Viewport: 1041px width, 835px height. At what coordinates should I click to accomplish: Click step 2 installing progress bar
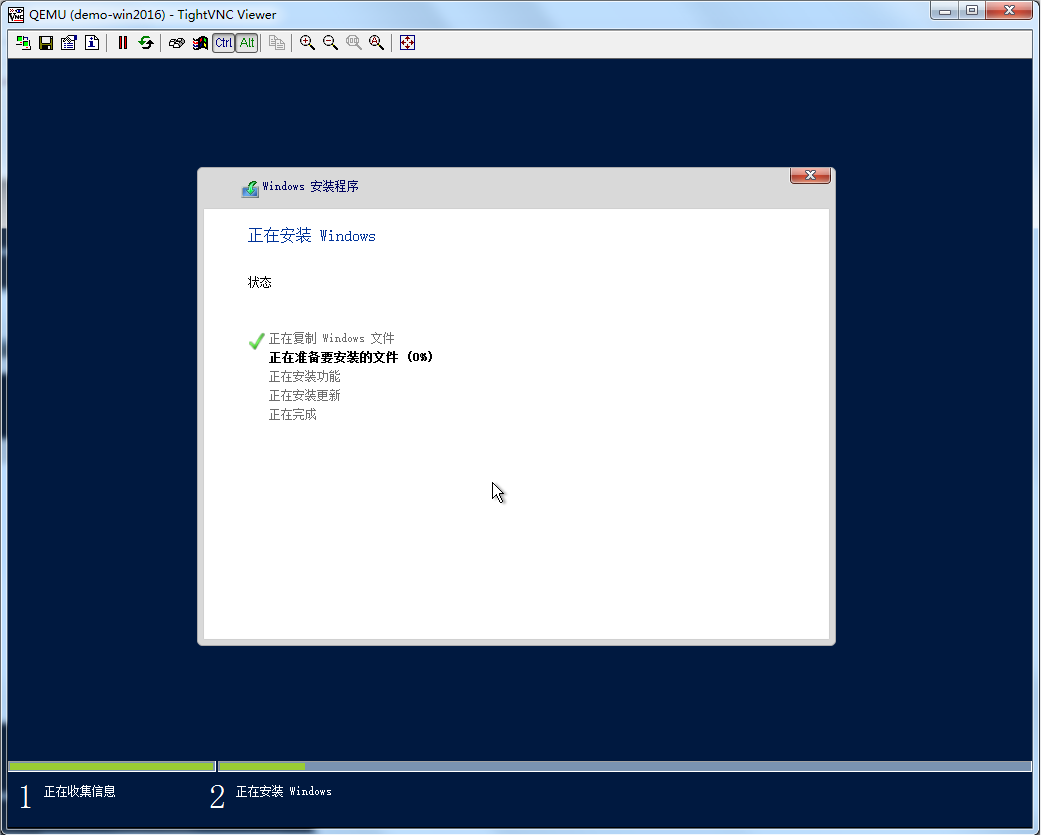(625, 766)
